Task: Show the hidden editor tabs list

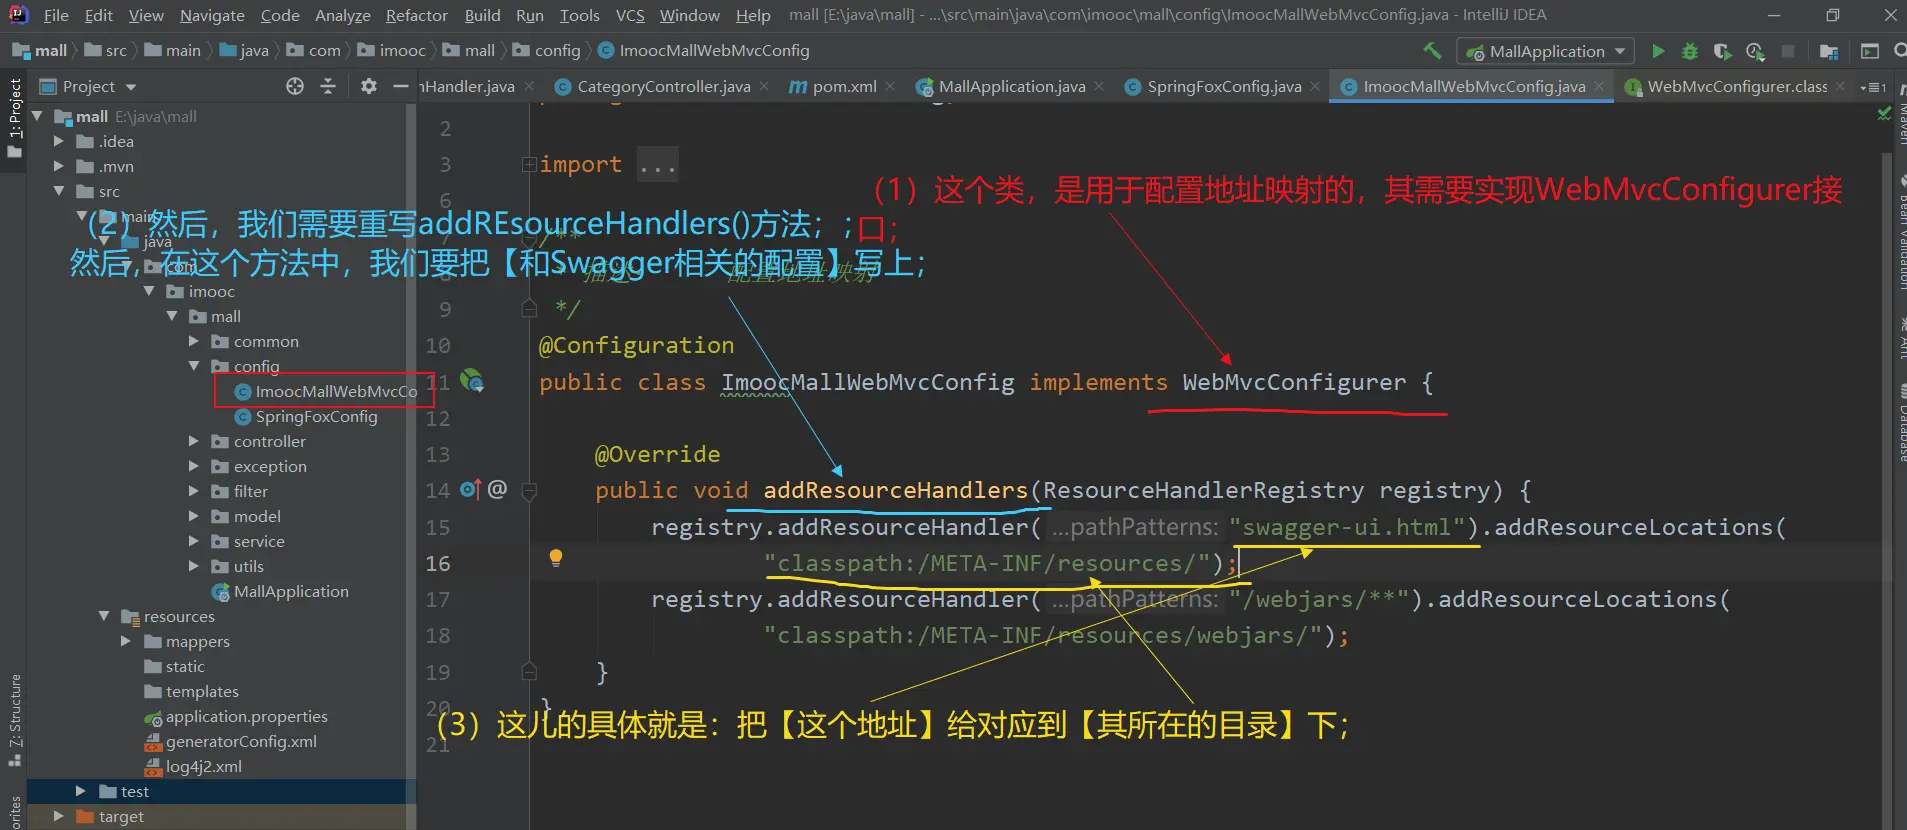Action: (x=1872, y=87)
